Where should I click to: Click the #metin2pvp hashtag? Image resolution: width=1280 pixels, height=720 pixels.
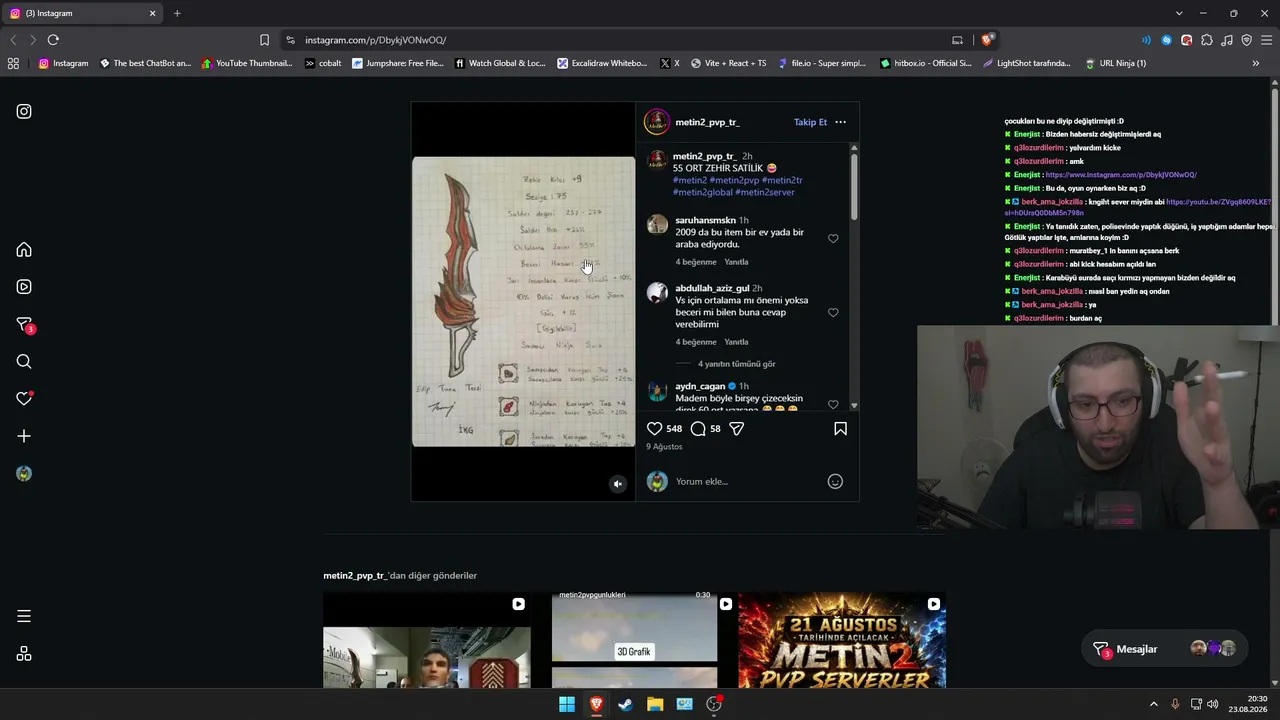[734, 180]
